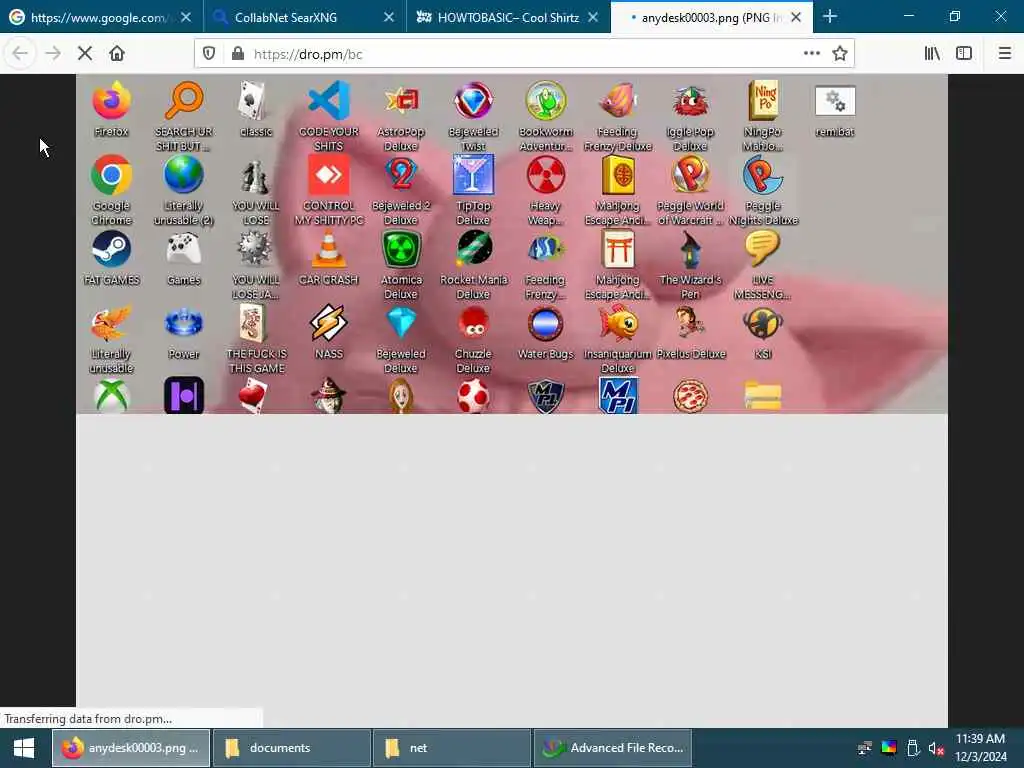This screenshot has width=1024, height=768.
Task: Toggle the Firefox sidebar view
Action: [964, 54]
